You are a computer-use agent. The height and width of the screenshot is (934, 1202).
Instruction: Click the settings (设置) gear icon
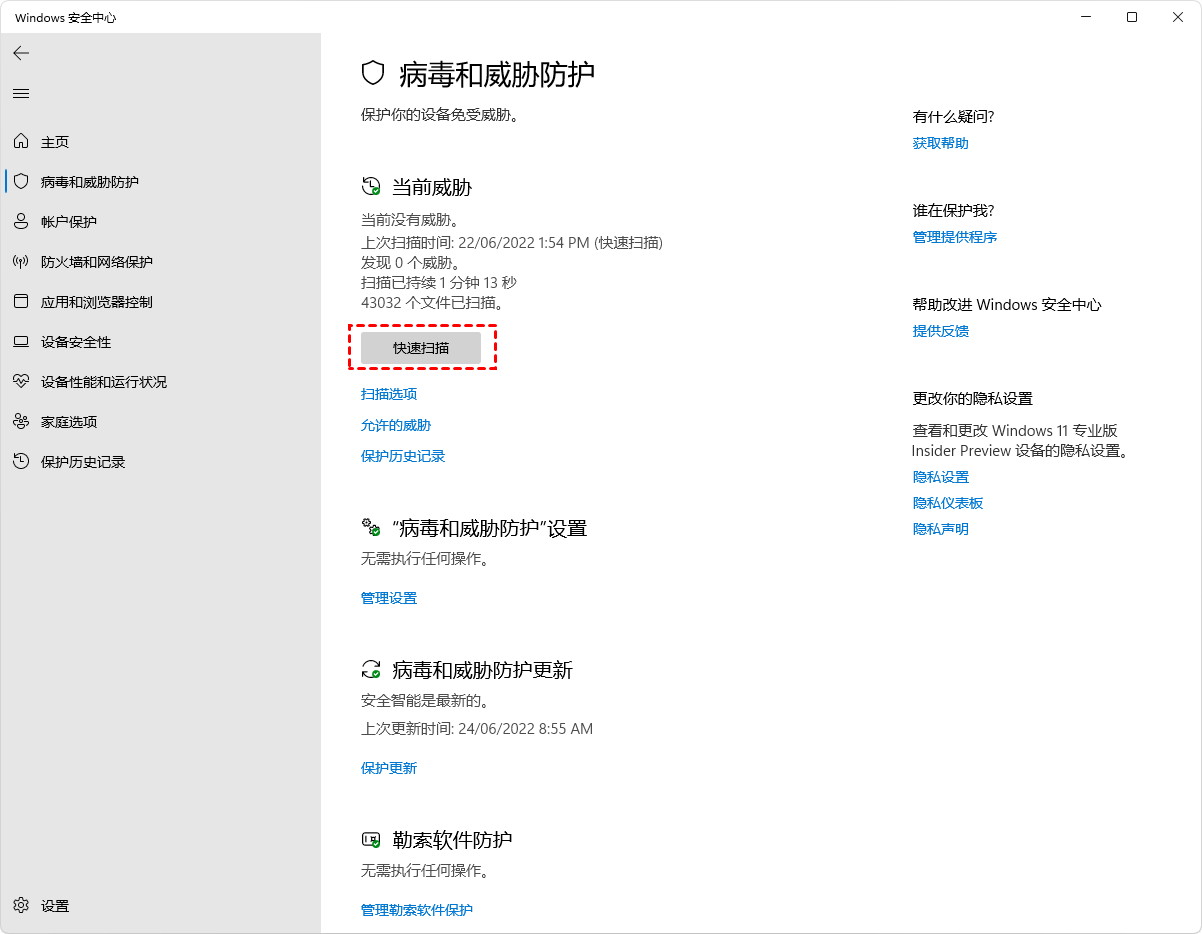(21, 906)
